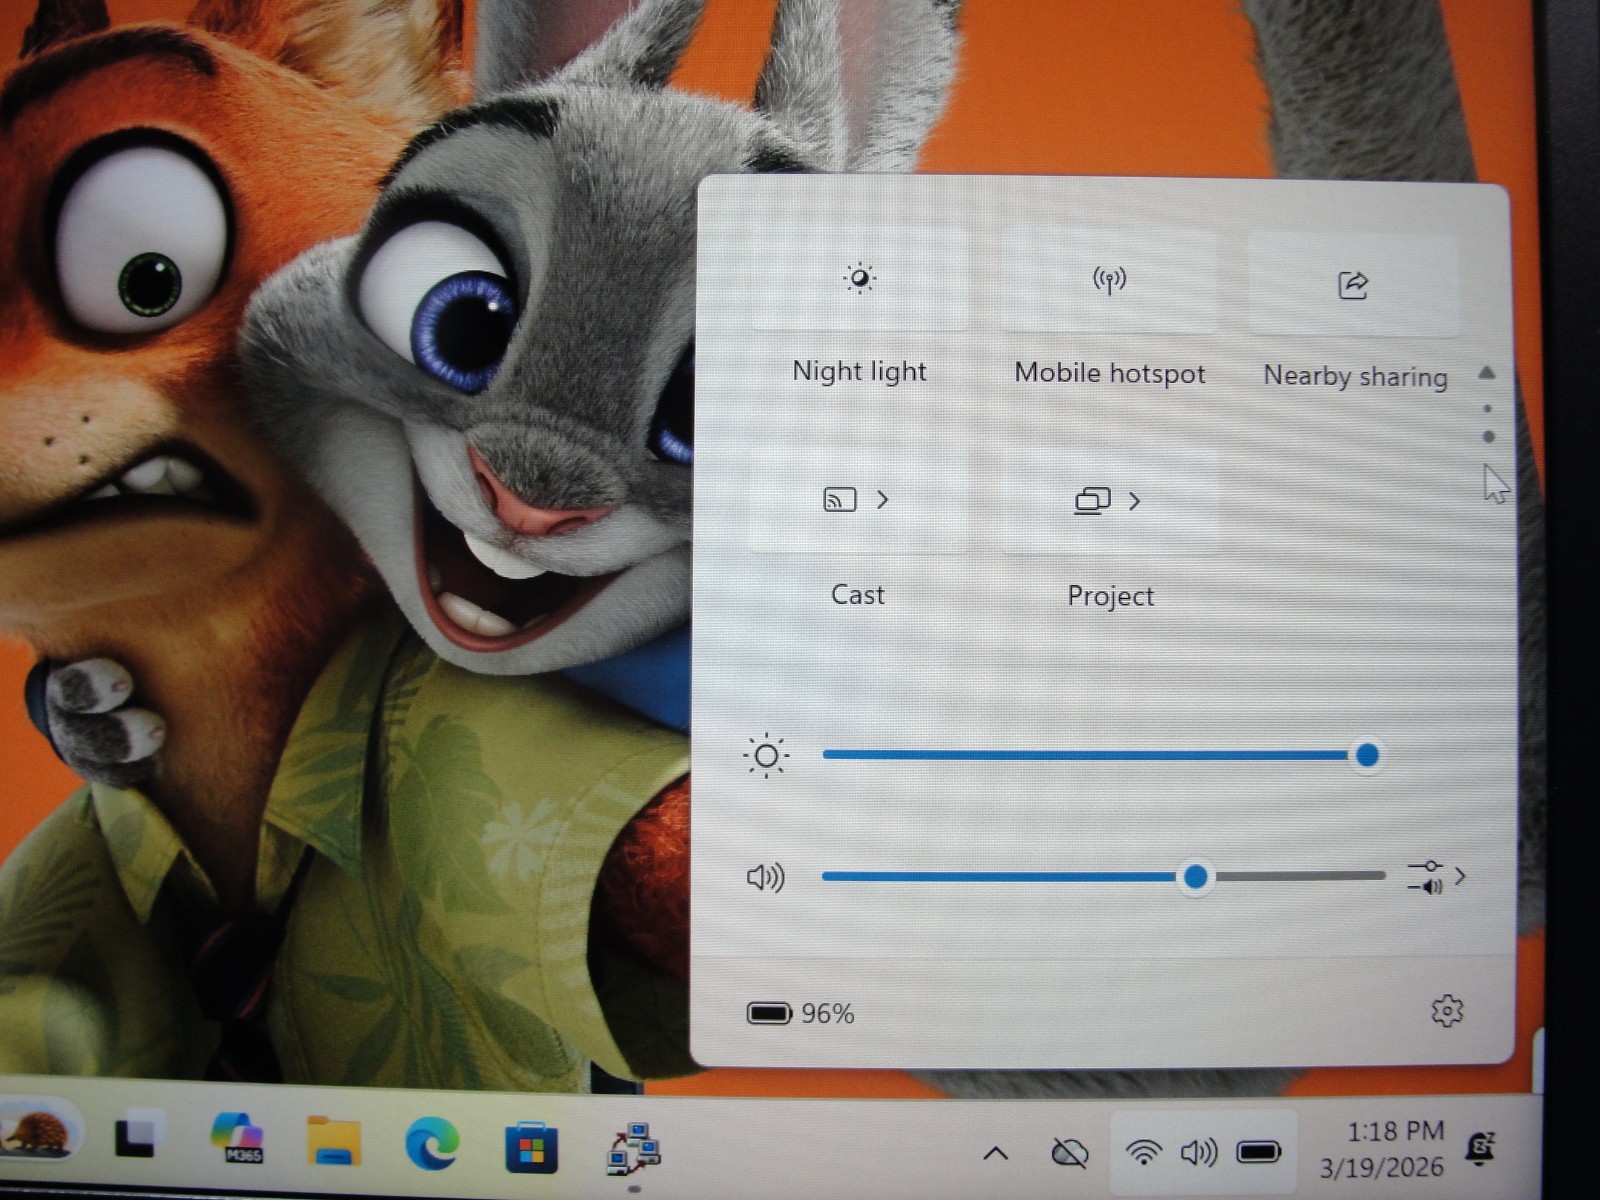Image resolution: width=1600 pixels, height=1200 pixels.
Task: Open Microsoft Store from the taskbar
Action: point(531,1147)
